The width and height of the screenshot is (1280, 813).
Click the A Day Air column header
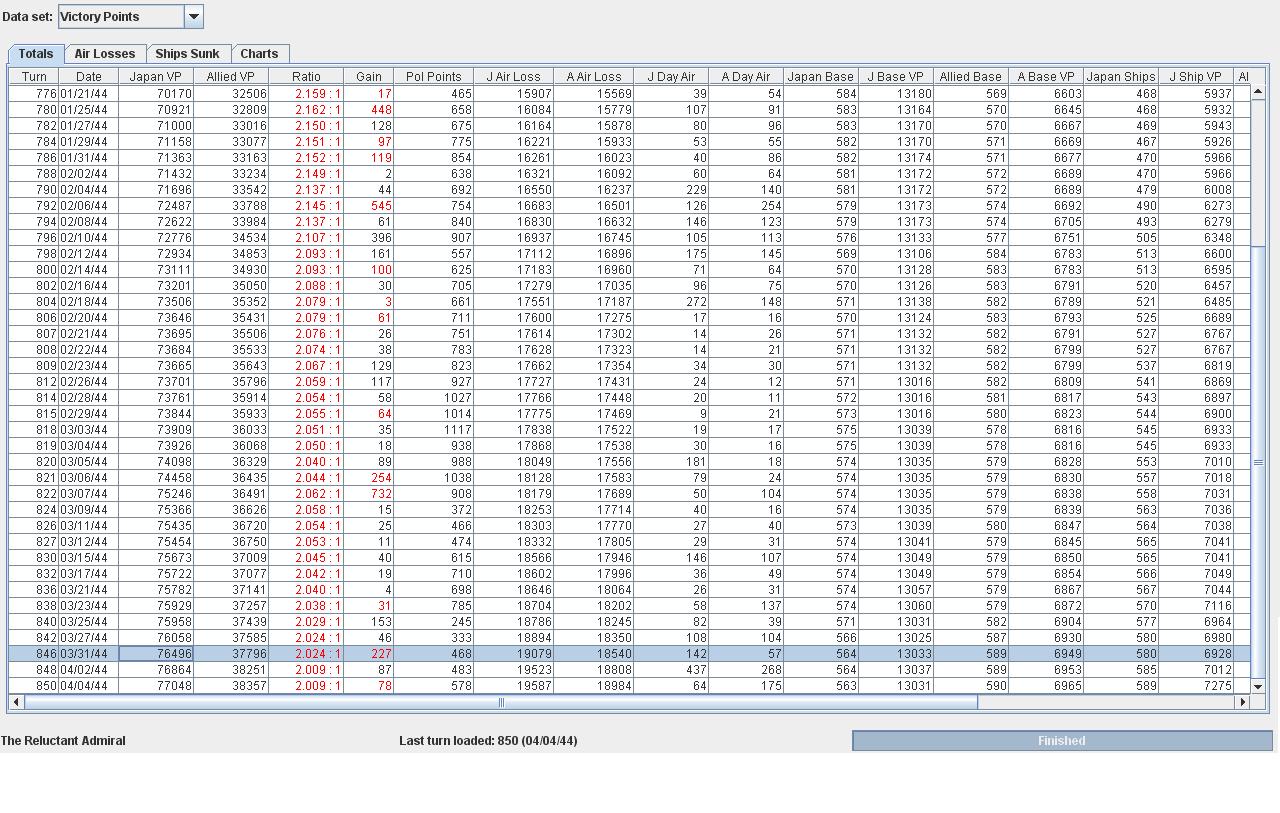pos(746,77)
